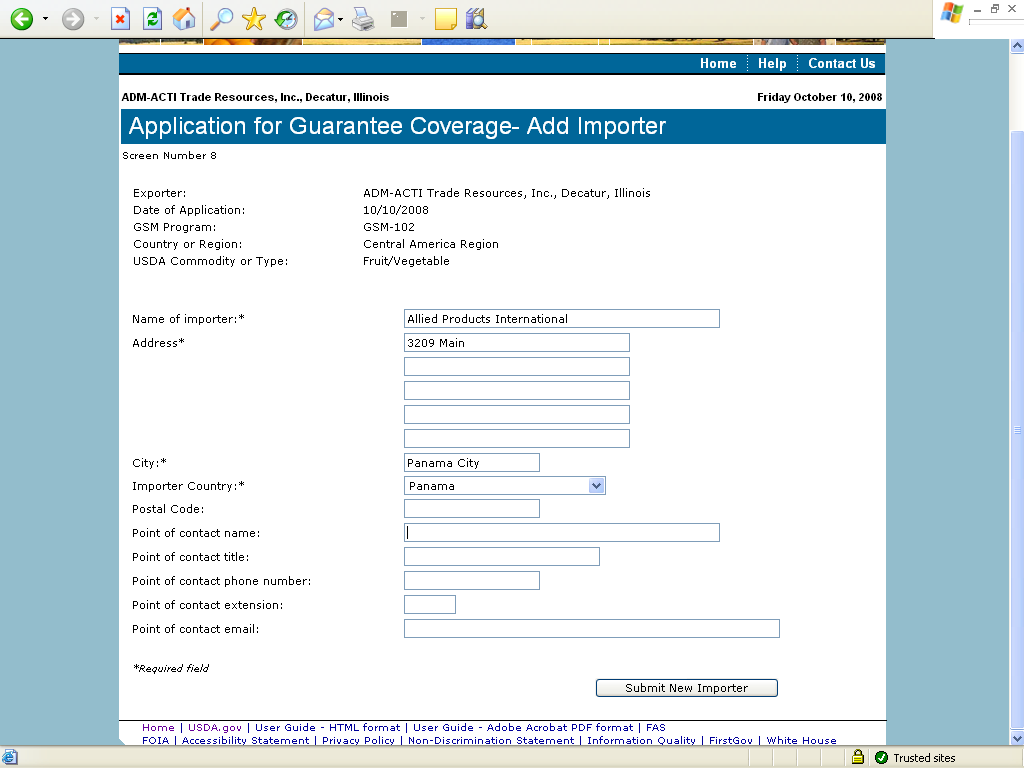Click the Name of importer field
1024x768 pixels.
[x=562, y=319]
